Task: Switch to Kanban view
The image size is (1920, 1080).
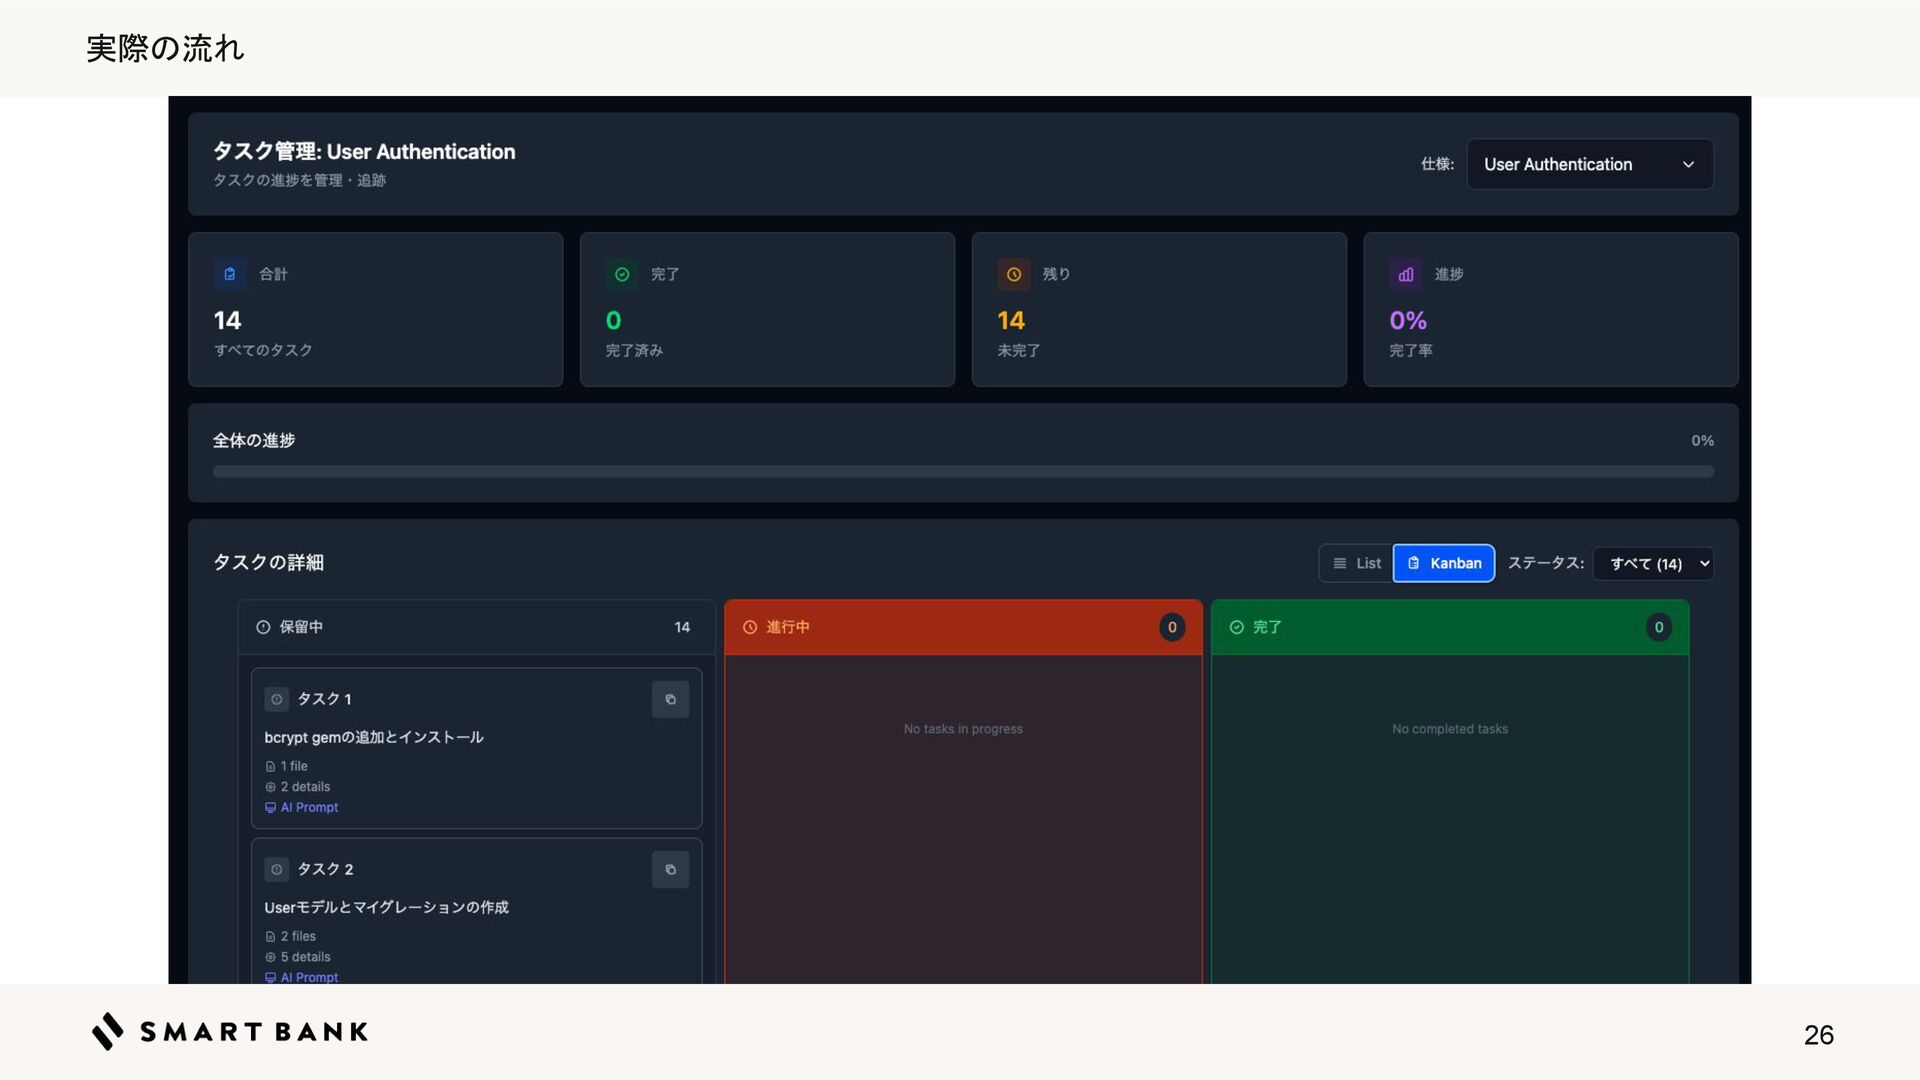Action: (1444, 563)
